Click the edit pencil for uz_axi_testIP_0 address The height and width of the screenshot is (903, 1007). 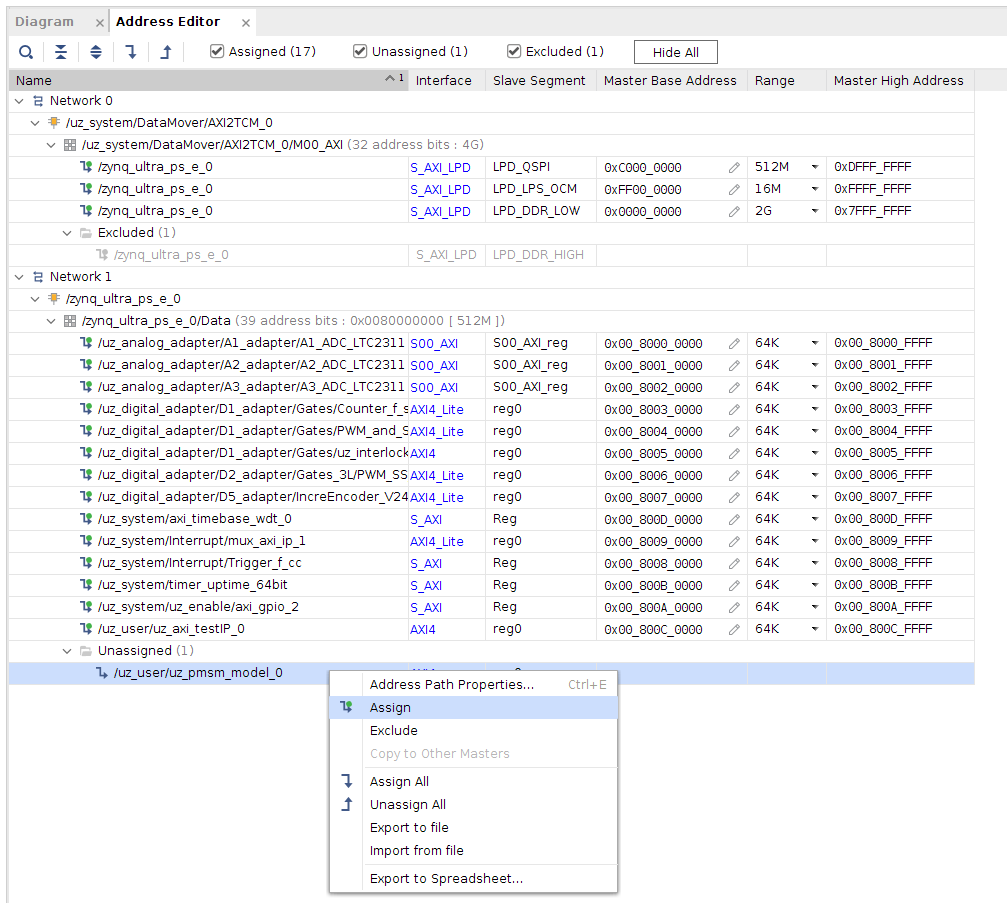click(734, 630)
